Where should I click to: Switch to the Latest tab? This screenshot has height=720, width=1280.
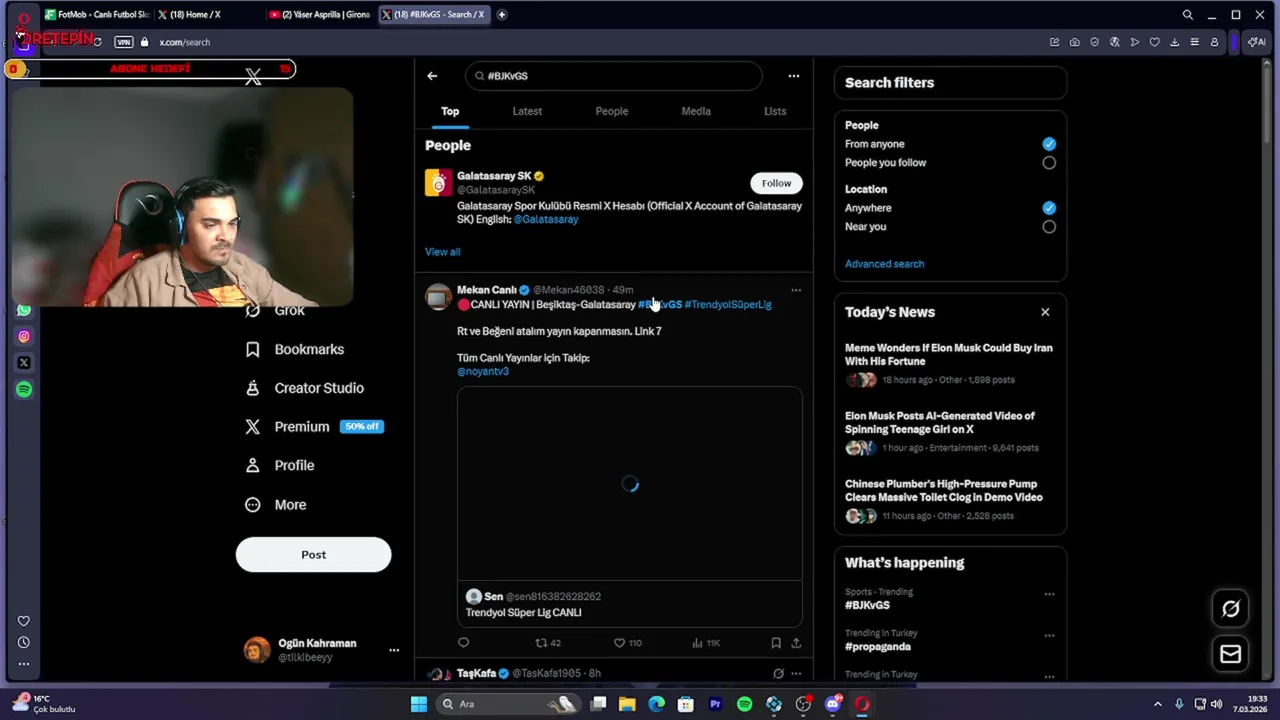527,111
